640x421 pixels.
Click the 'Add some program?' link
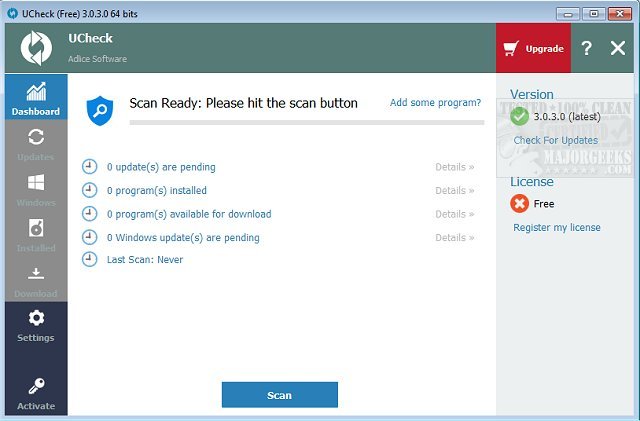pyautogui.click(x=435, y=103)
